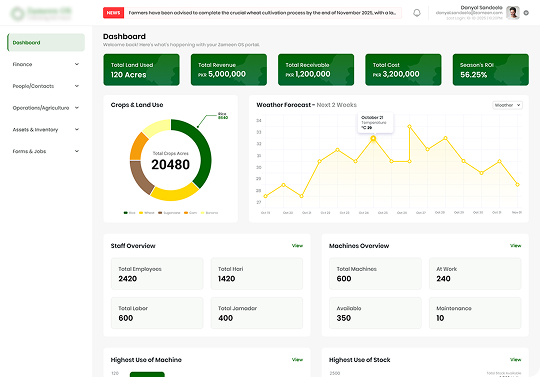Image resolution: width=540 pixels, height=377 pixels.
Task: Click the scrolling news ticker text
Action: tap(262, 13)
